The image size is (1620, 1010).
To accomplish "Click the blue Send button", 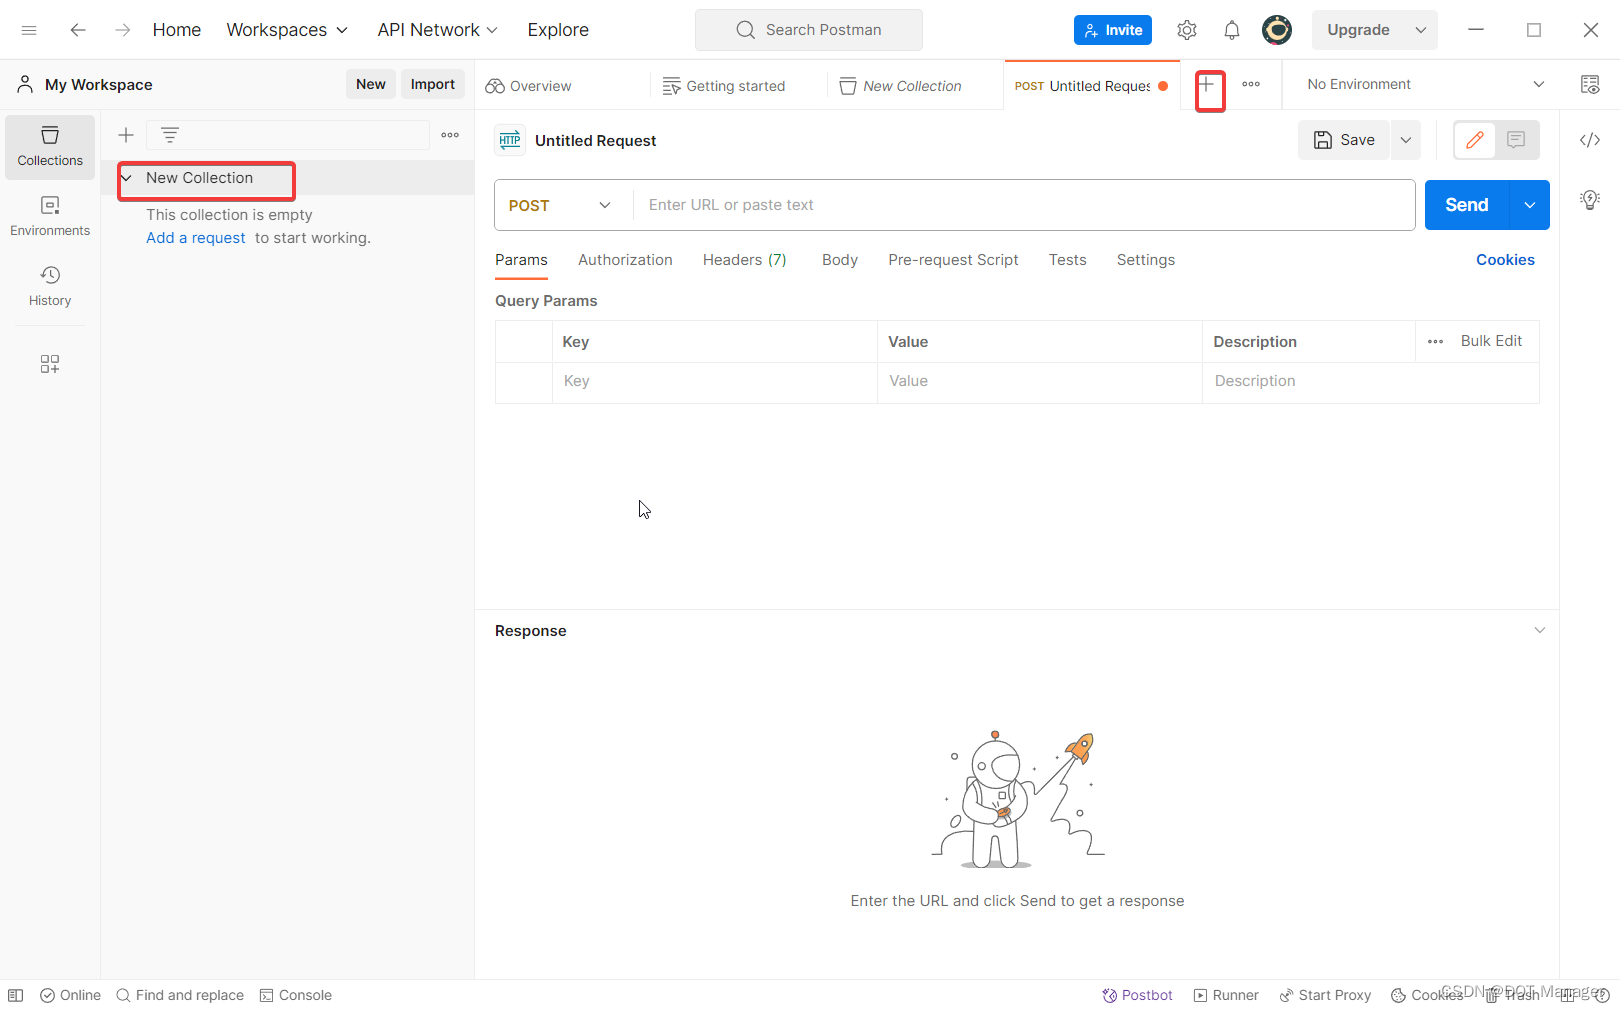I will pos(1467,205).
